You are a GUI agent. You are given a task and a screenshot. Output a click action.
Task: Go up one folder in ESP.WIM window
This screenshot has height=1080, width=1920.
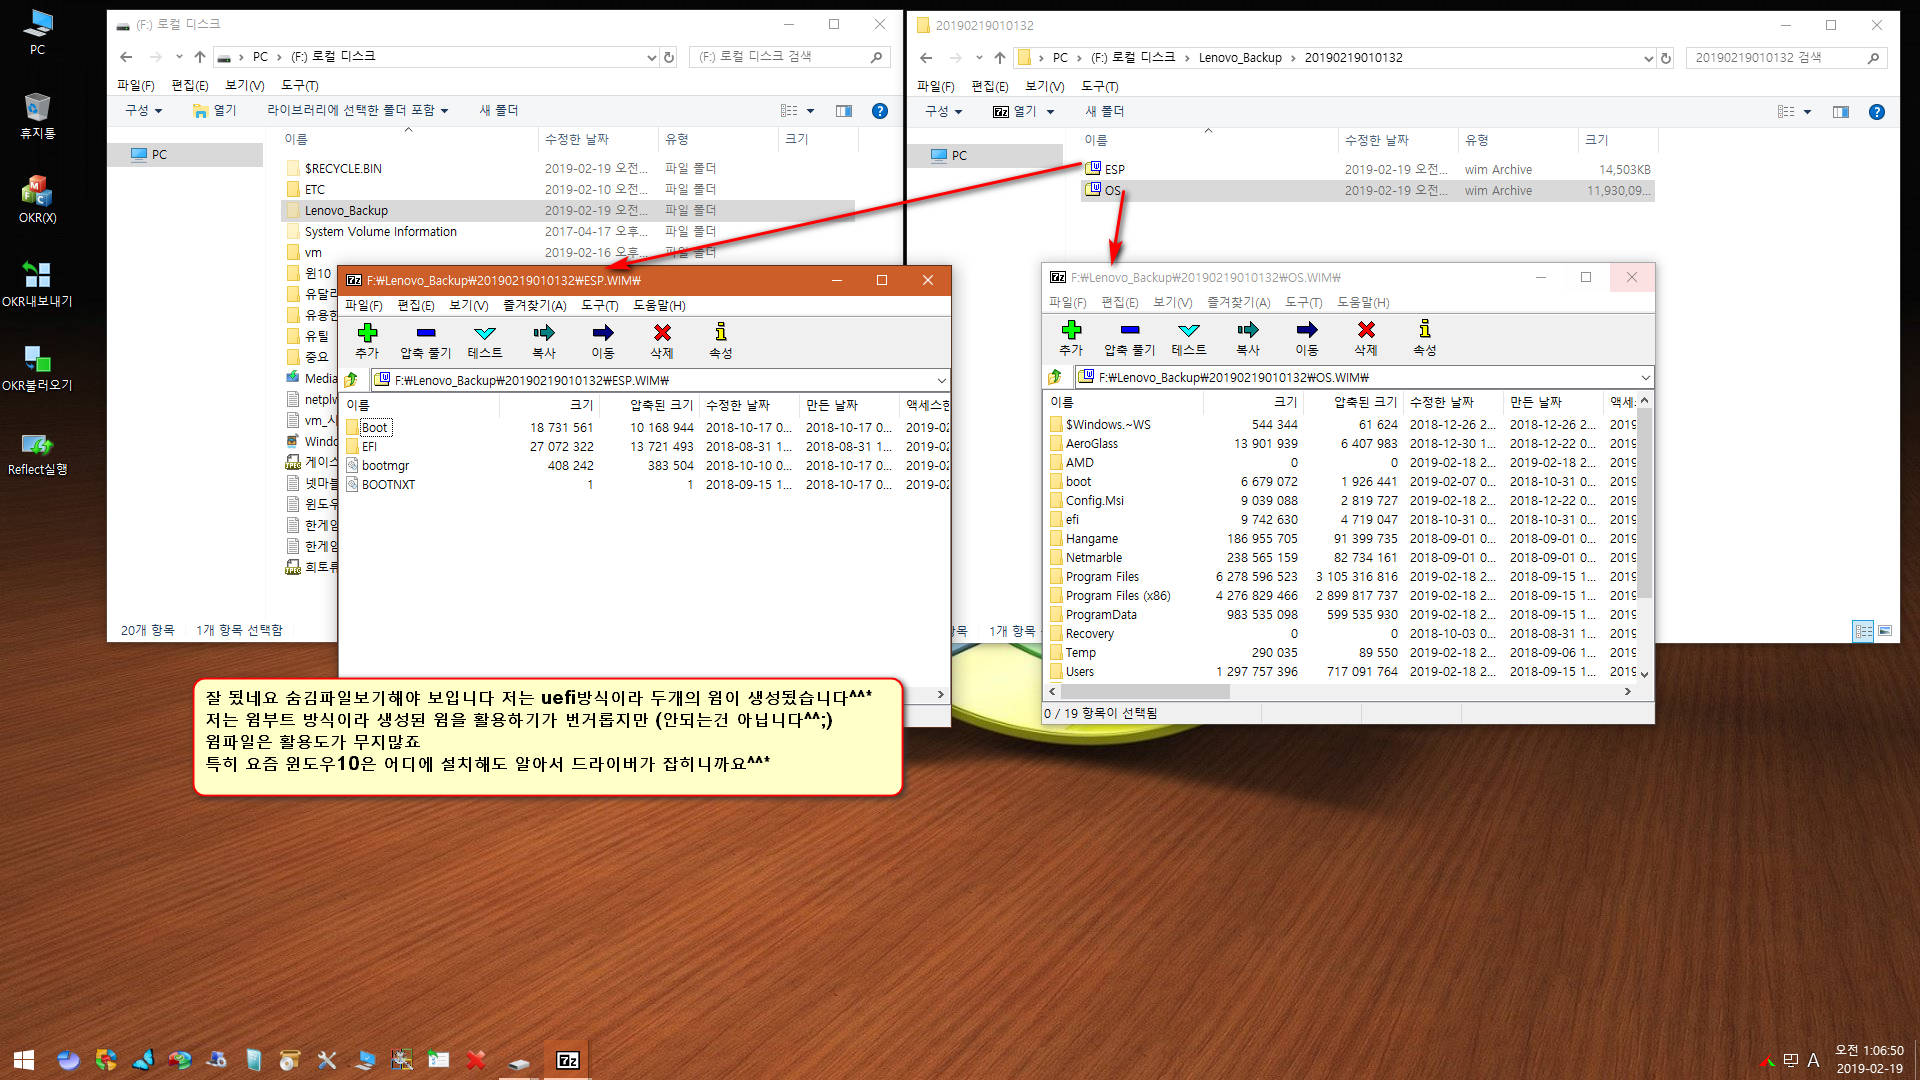pyautogui.click(x=352, y=380)
